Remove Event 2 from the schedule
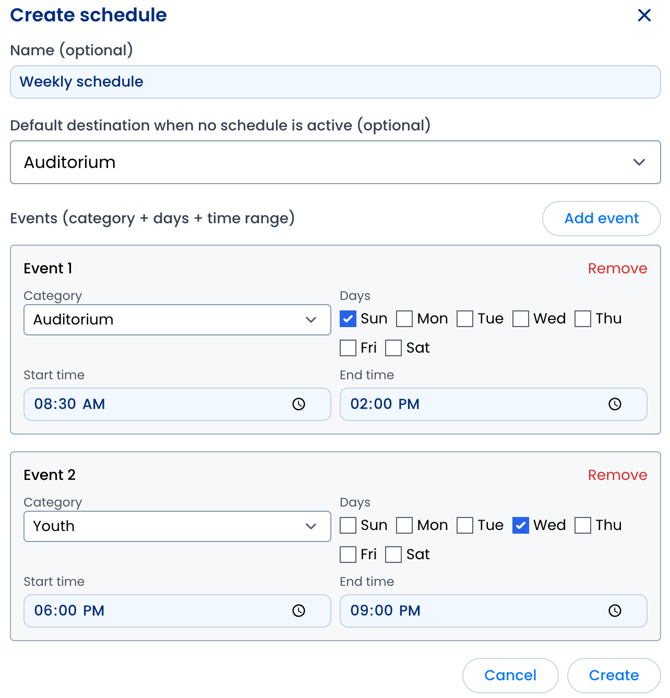670x698 pixels. tap(617, 475)
